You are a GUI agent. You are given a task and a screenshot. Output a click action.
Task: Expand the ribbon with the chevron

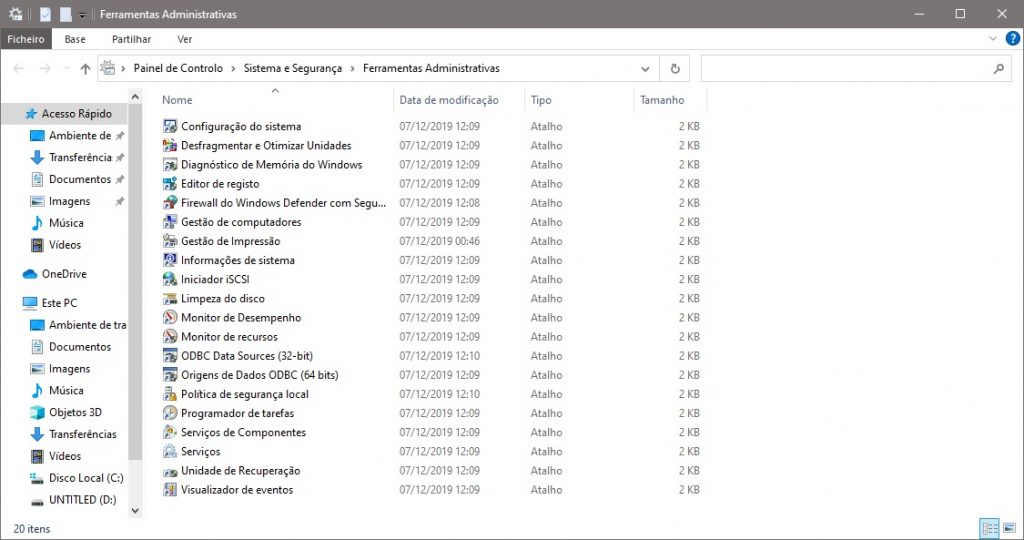[x=993, y=39]
